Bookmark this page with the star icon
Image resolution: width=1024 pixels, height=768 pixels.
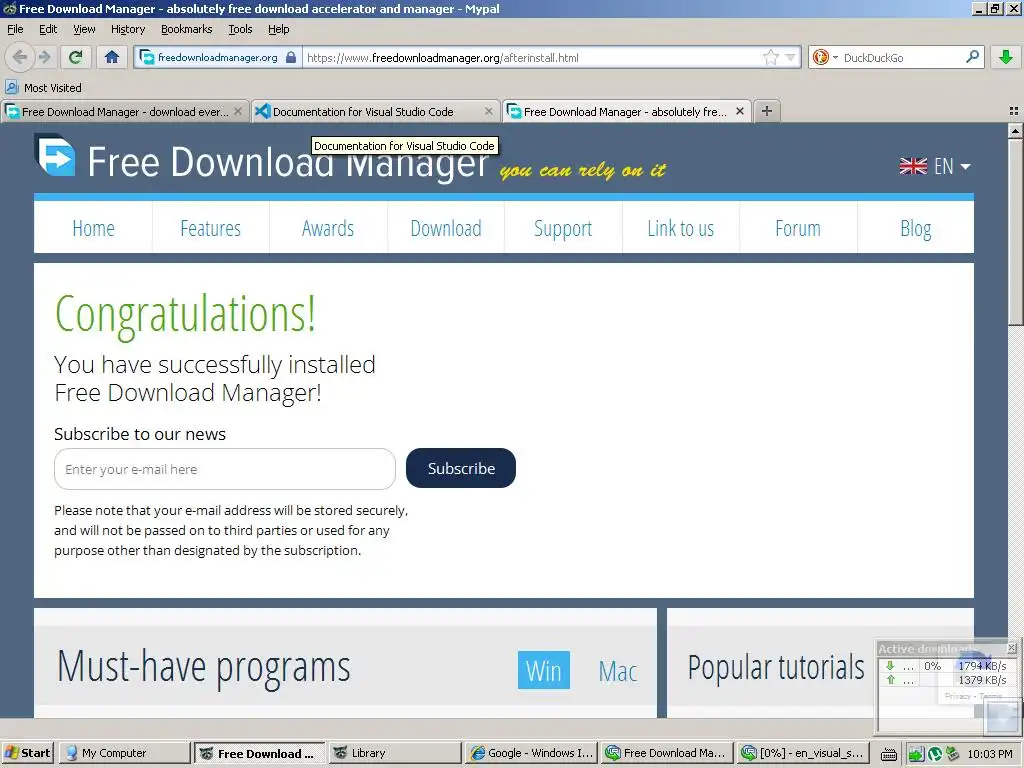tap(771, 57)
